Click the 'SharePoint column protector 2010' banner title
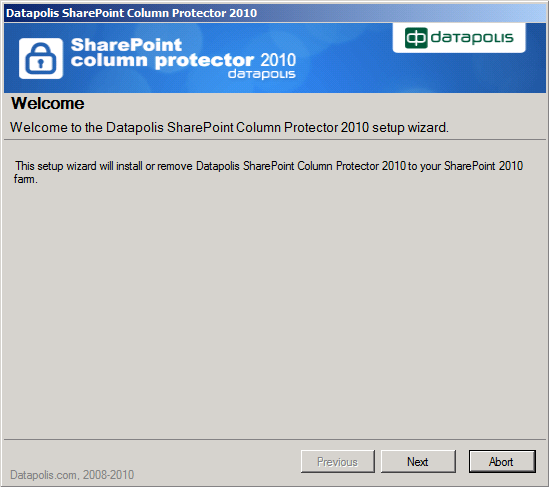549x487 pixels. [x=183, y=53]
